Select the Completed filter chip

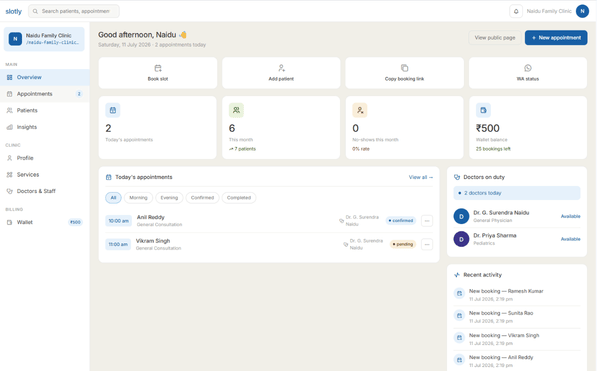point(239,198)
